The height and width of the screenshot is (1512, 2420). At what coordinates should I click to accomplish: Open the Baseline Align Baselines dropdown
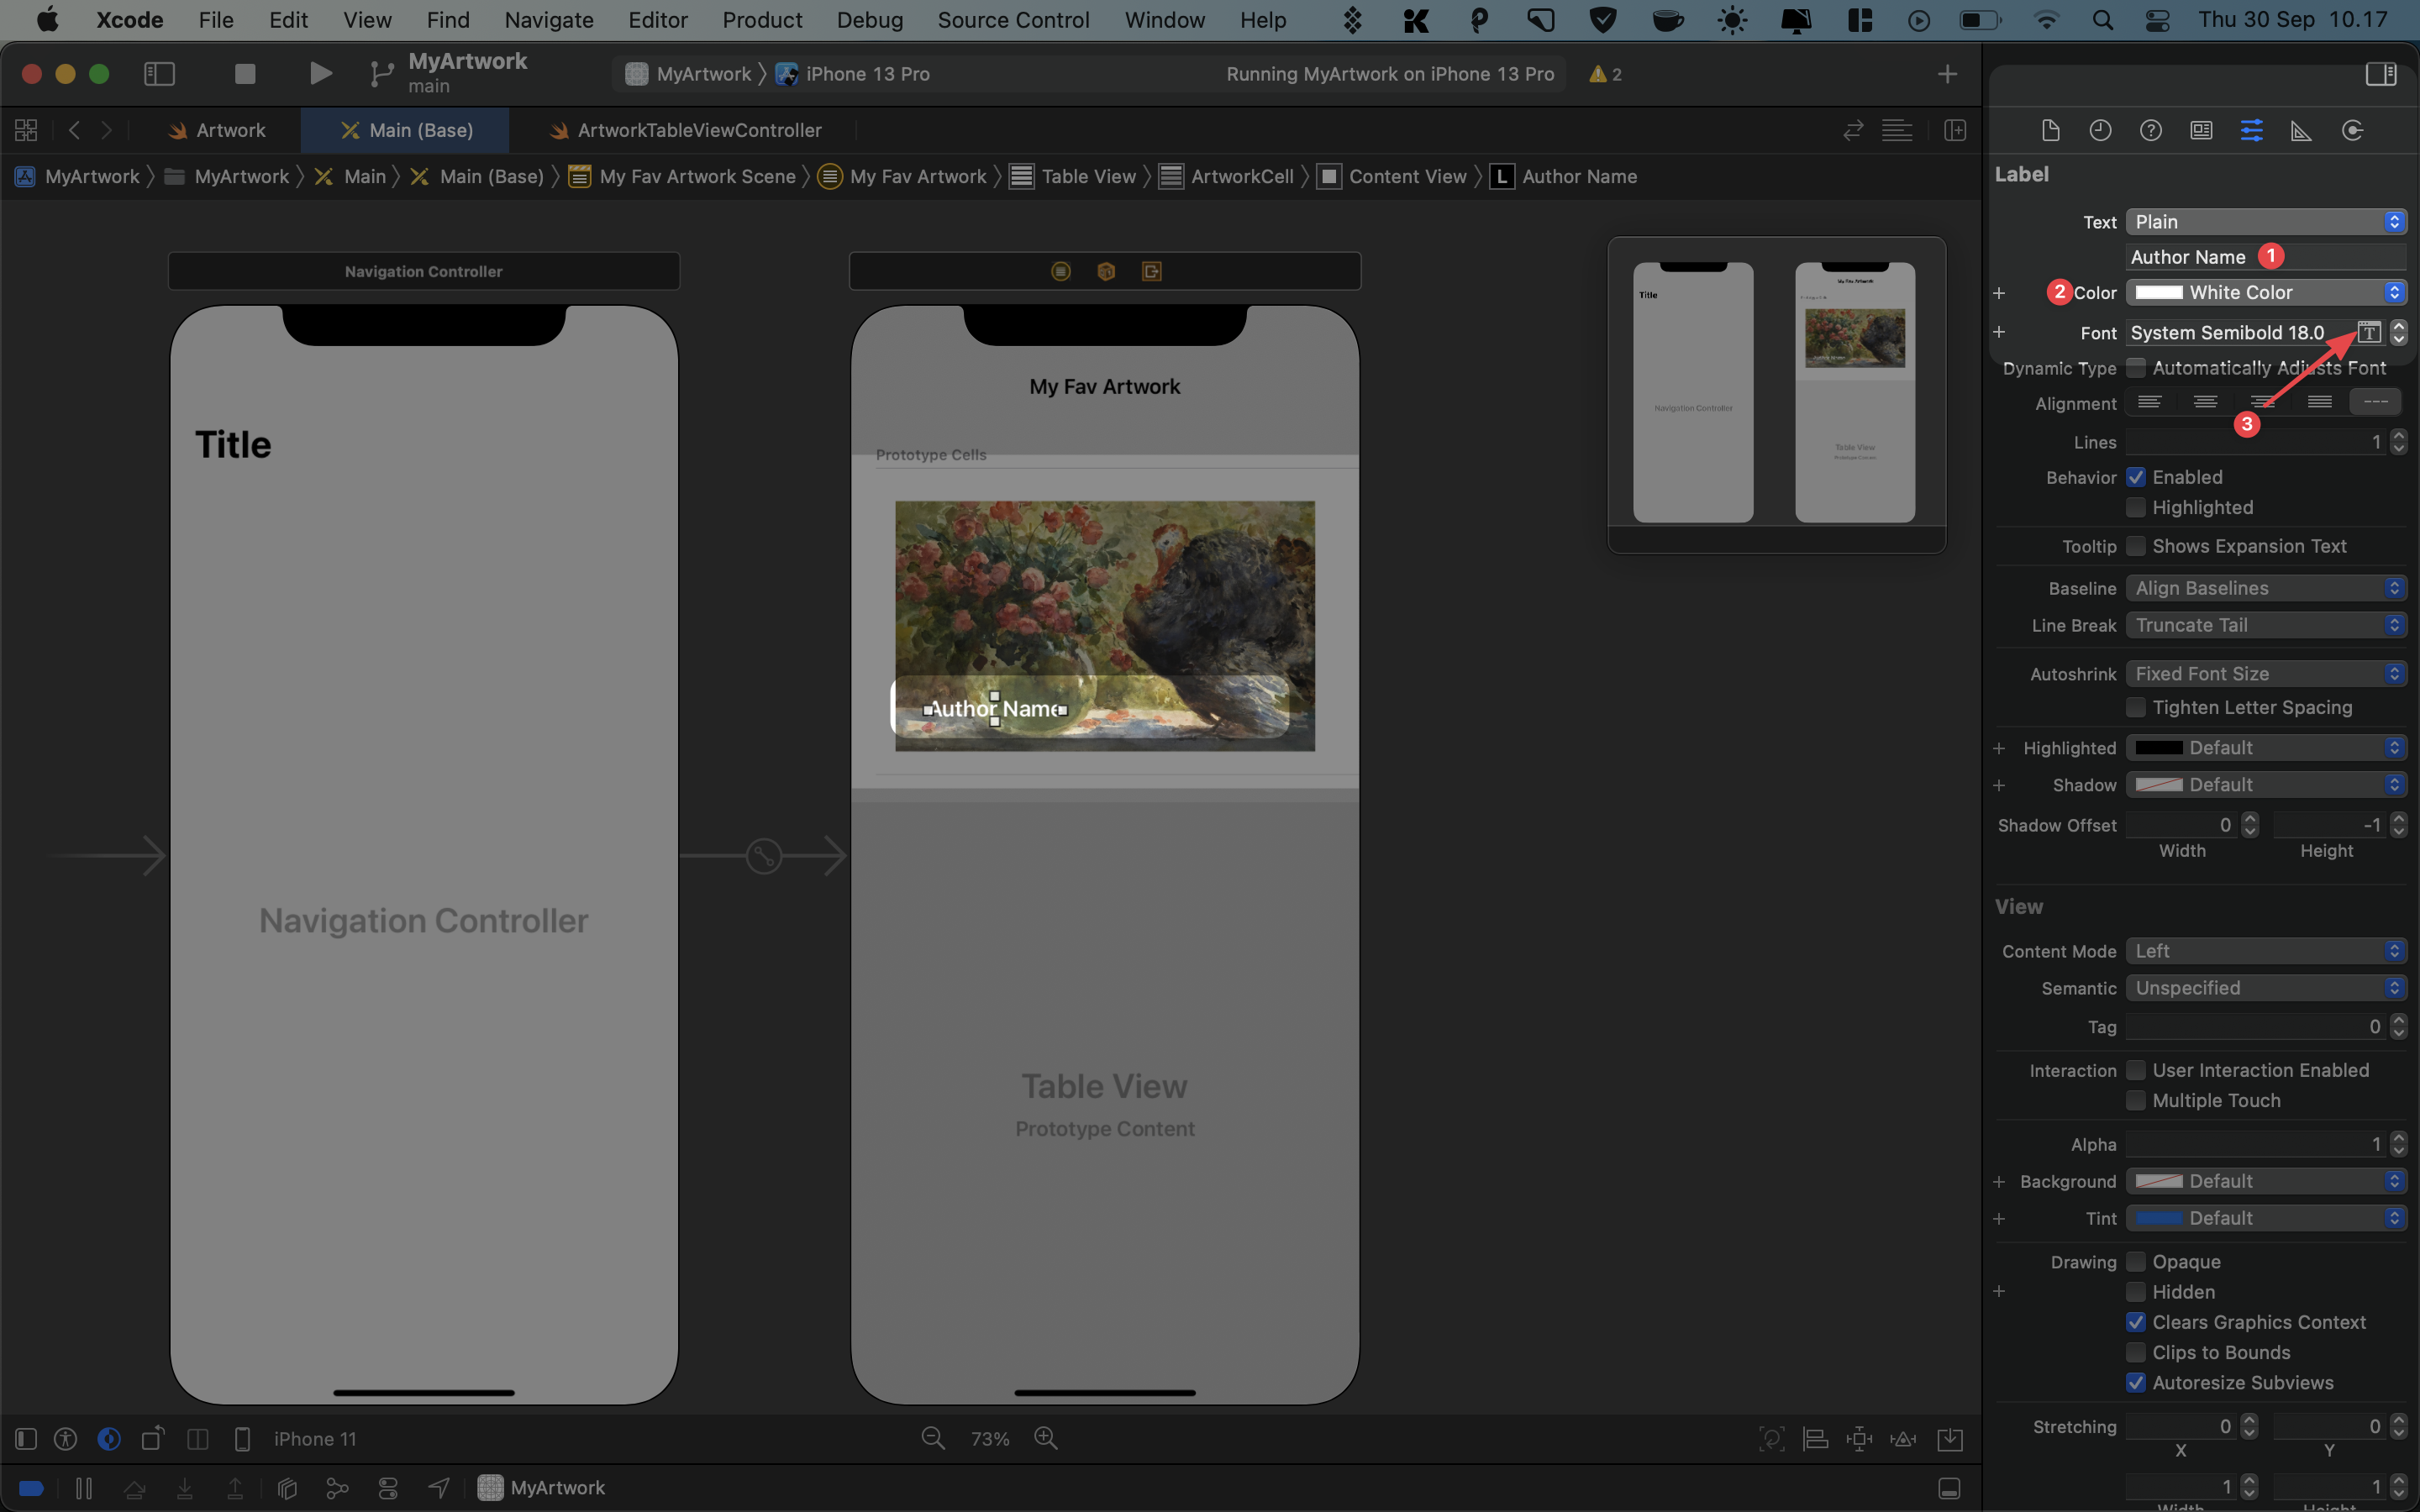click(2265, 588)
